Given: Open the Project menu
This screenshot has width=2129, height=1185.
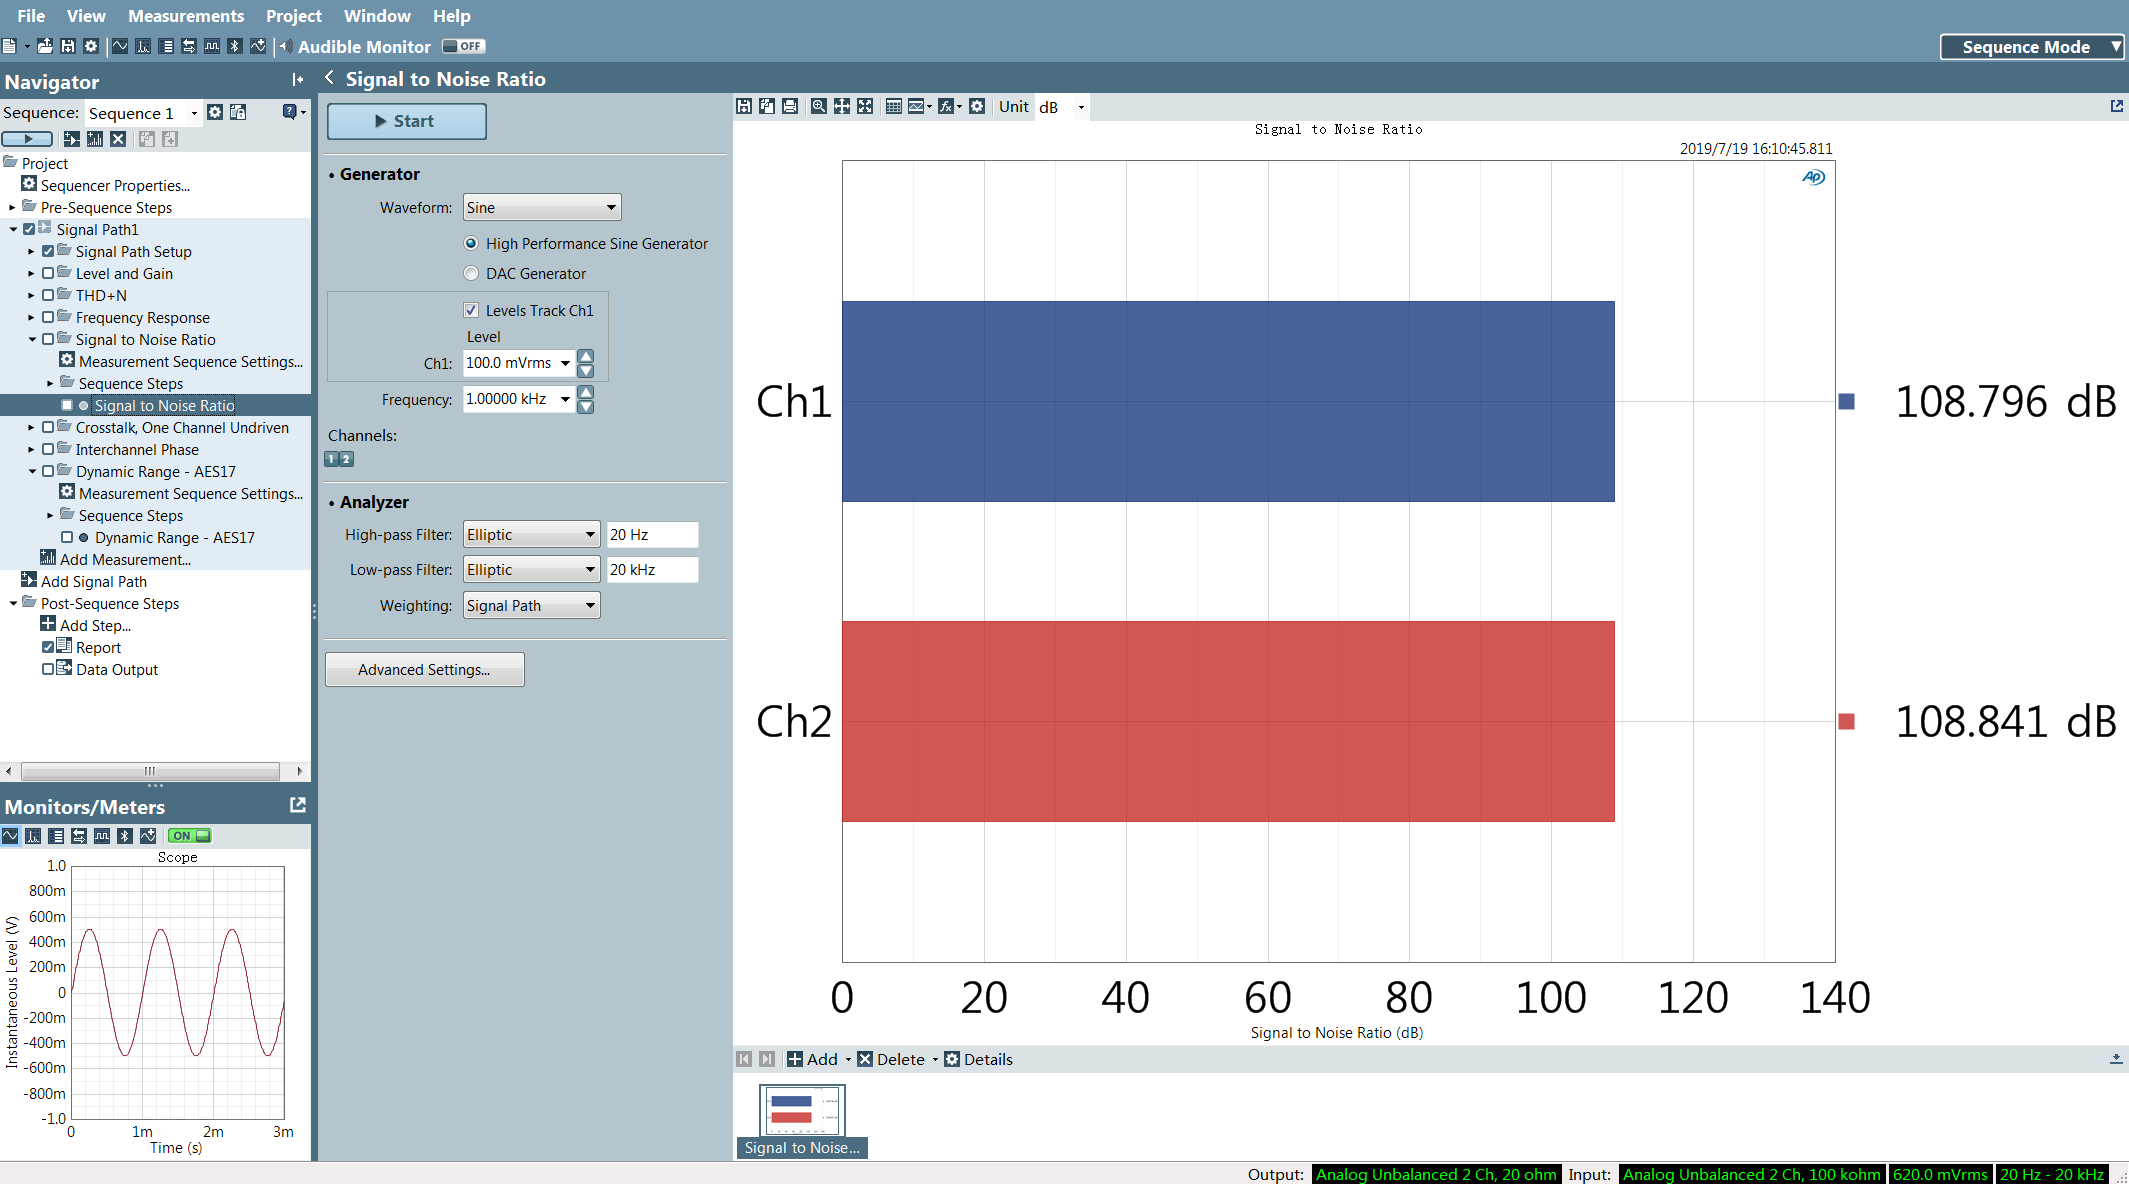Looking at the screenshot, I should coord(293,16).
